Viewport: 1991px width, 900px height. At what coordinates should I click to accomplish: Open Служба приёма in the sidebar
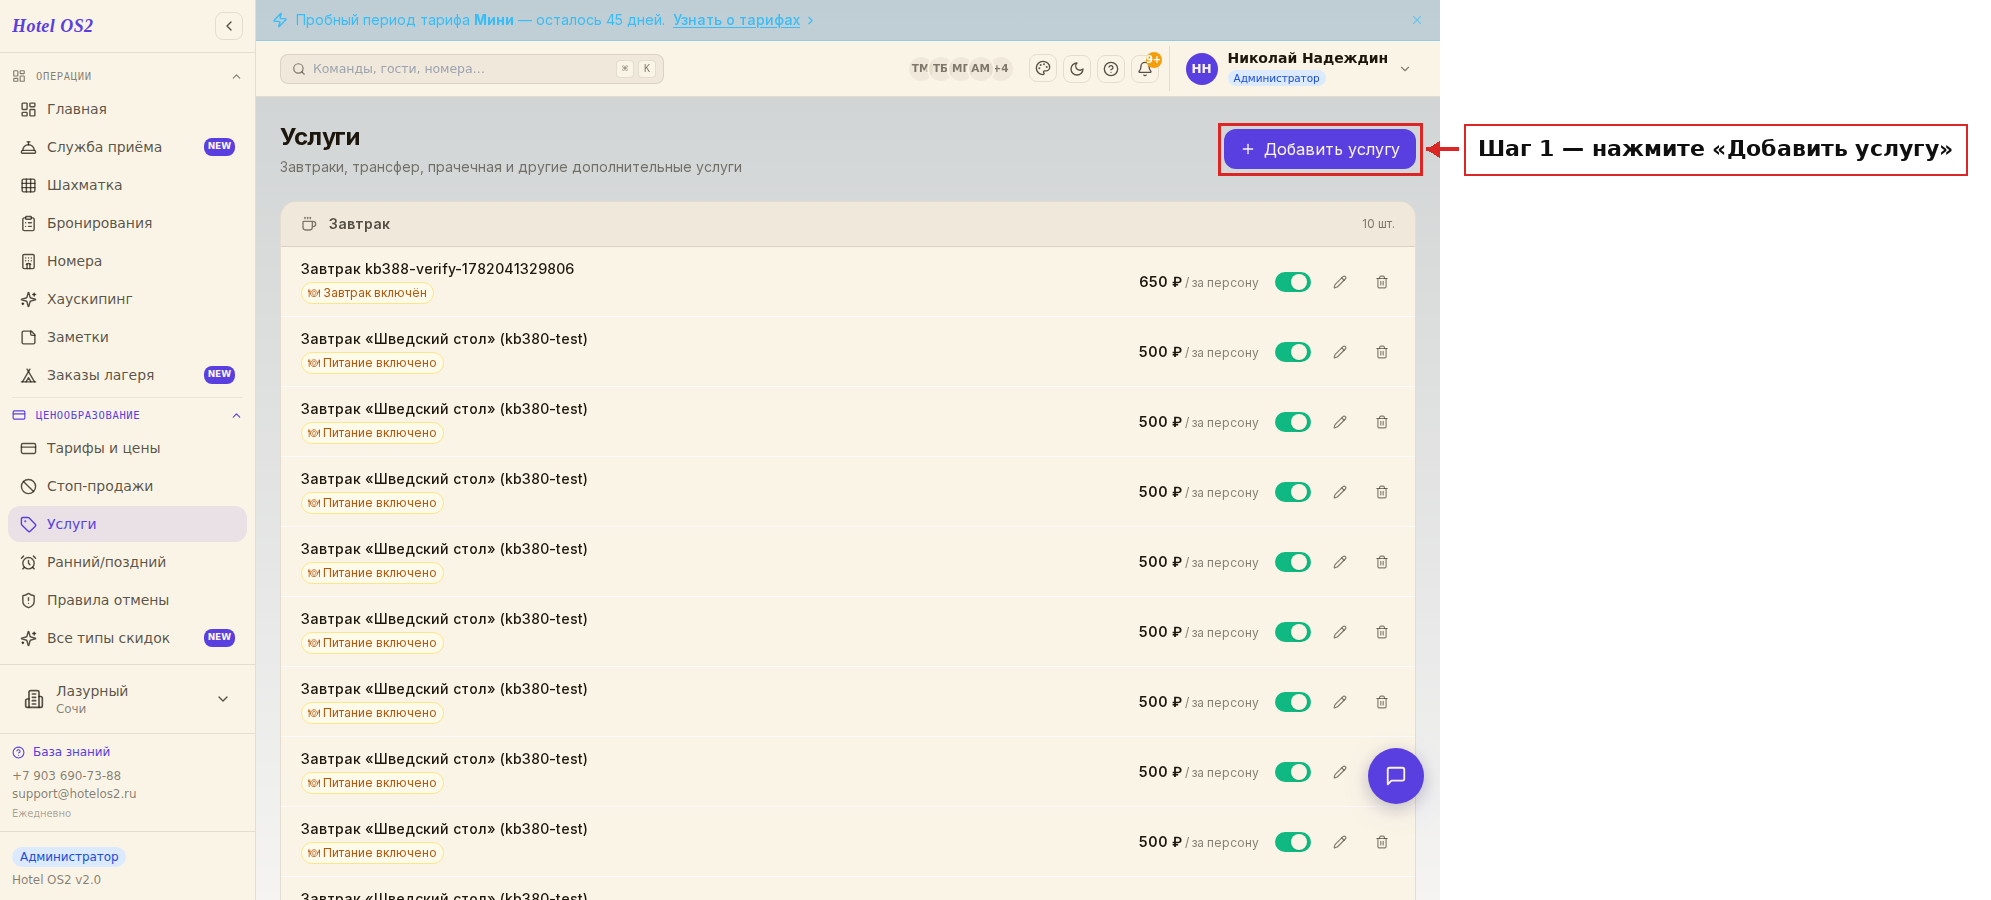tap(127, 147)
